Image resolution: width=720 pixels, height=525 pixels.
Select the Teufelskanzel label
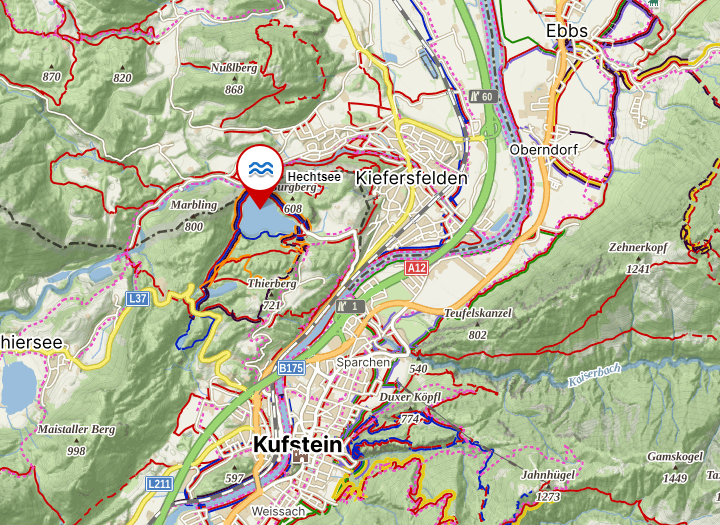coord(478,313)
